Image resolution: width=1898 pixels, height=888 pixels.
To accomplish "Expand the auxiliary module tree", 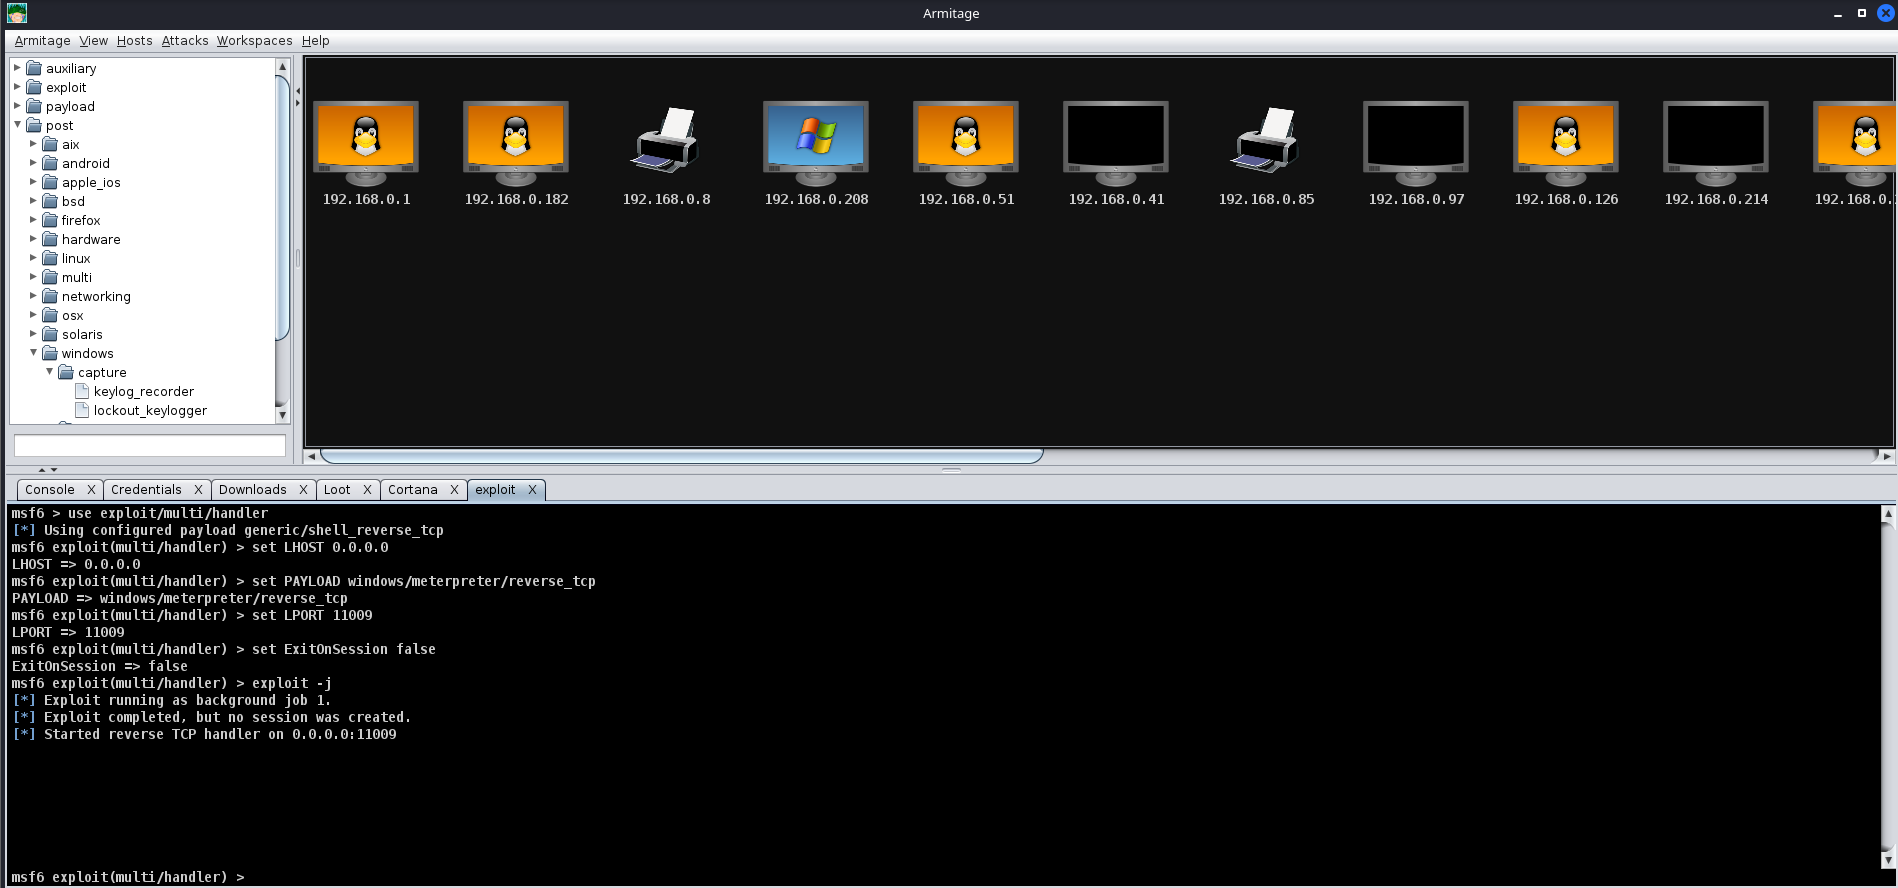I will pyautogui.click(x=17, y=68).
